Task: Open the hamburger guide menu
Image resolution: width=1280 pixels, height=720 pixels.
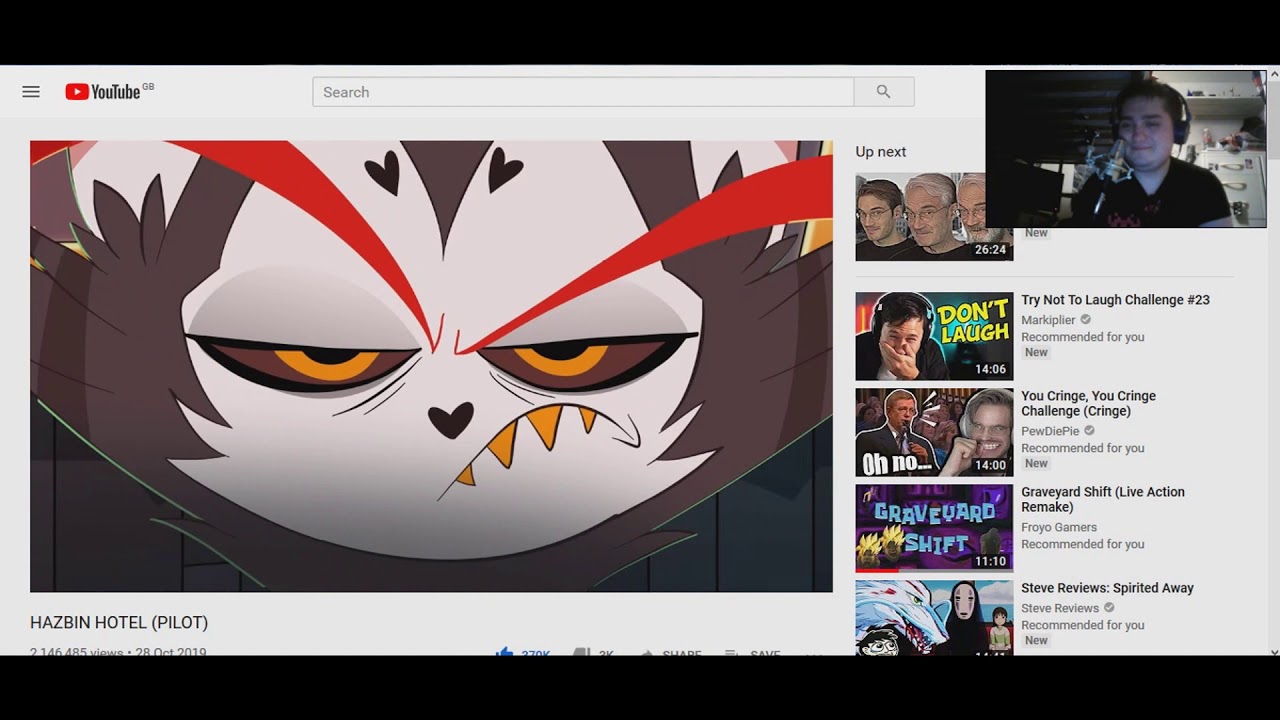Action: tap(31, 92)
